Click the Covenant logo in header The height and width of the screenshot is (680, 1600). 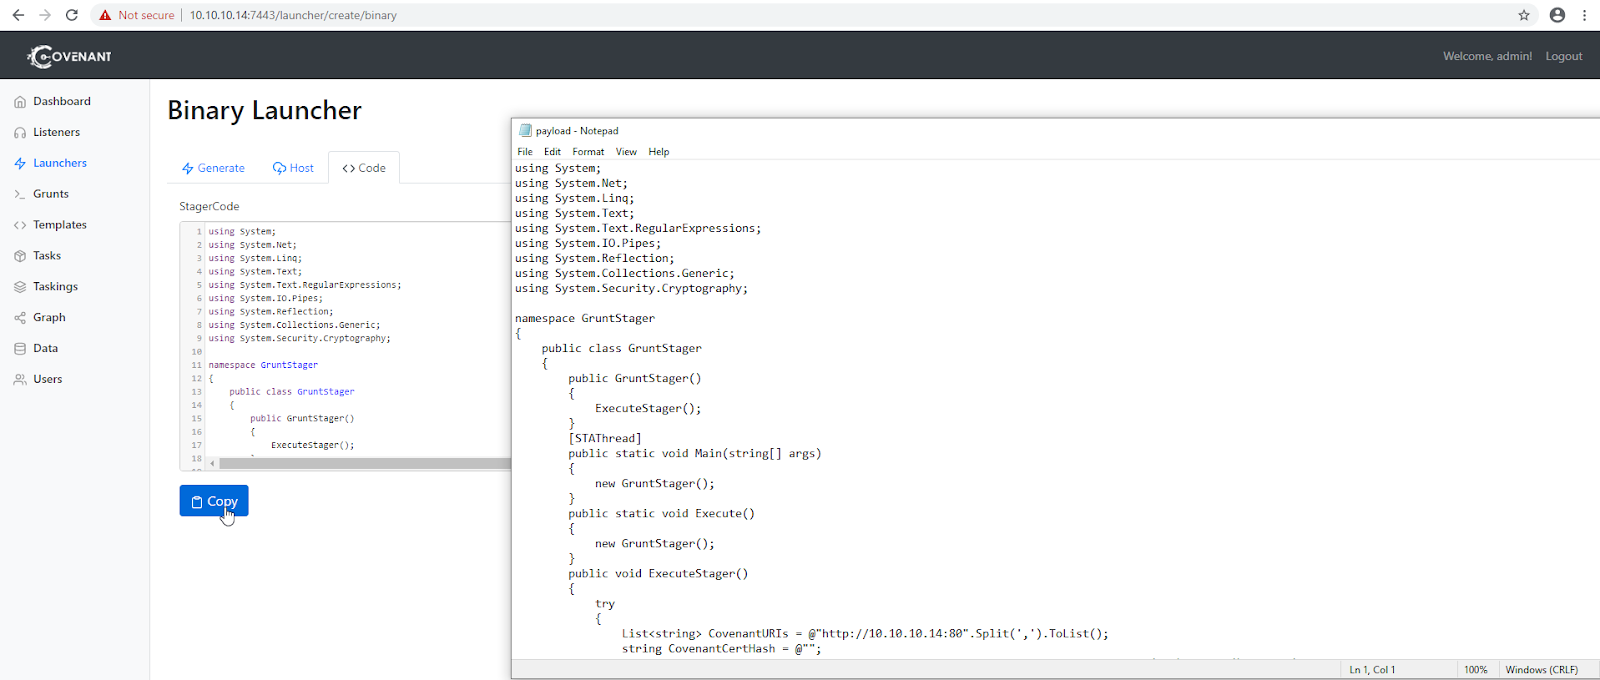[69, 56]
